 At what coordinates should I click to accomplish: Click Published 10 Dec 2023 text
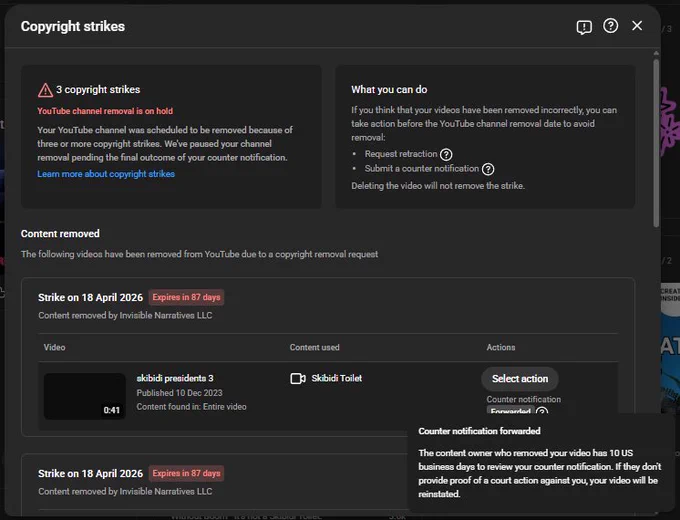(x=180, y=393)
